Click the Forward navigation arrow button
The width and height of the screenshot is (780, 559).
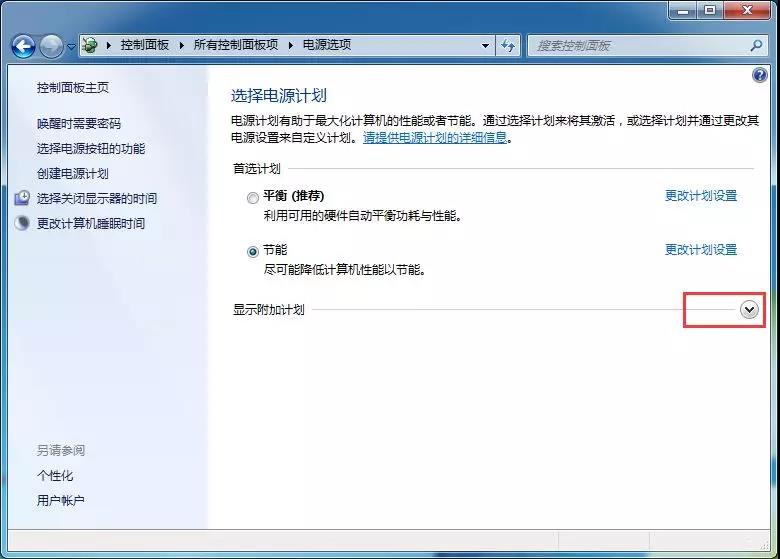click(x=51, y=46)
